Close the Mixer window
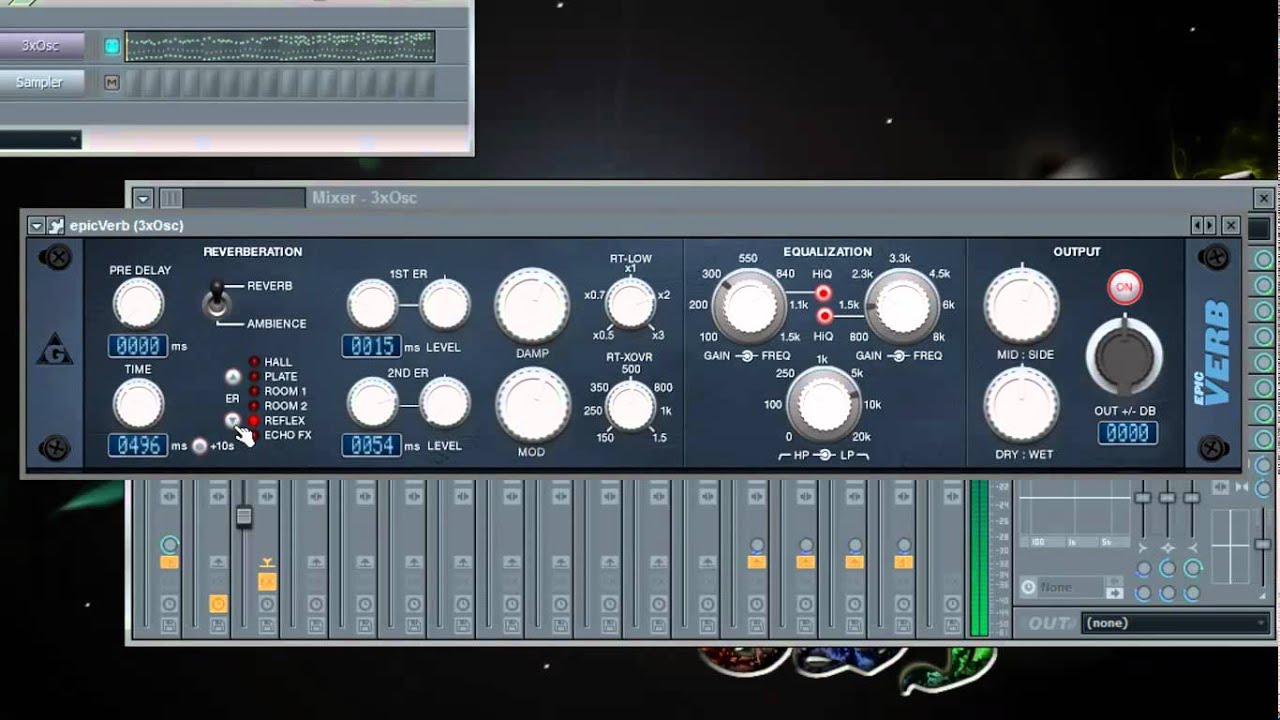1280x720 pixels. 1264,198
